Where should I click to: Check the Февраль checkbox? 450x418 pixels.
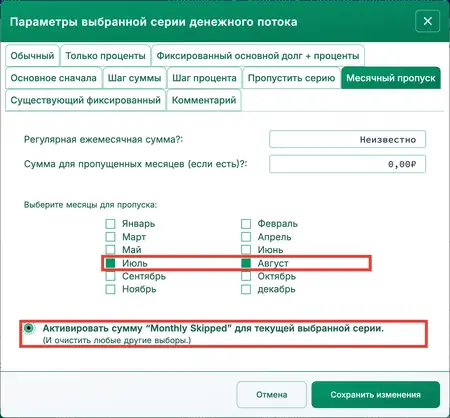click(x=246, y=224)
